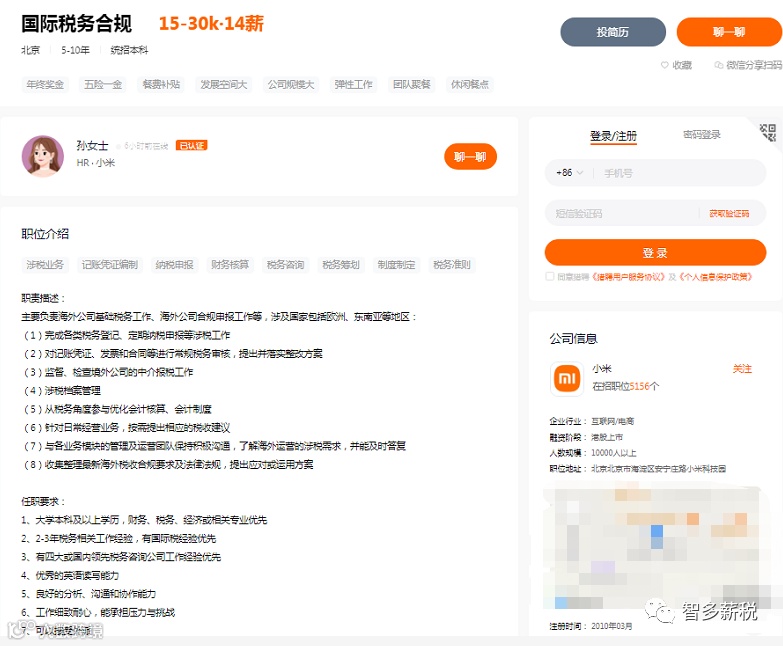Click the WeChat share scan icon
This screenshot has height=646, width=783.
click(719, 65)
